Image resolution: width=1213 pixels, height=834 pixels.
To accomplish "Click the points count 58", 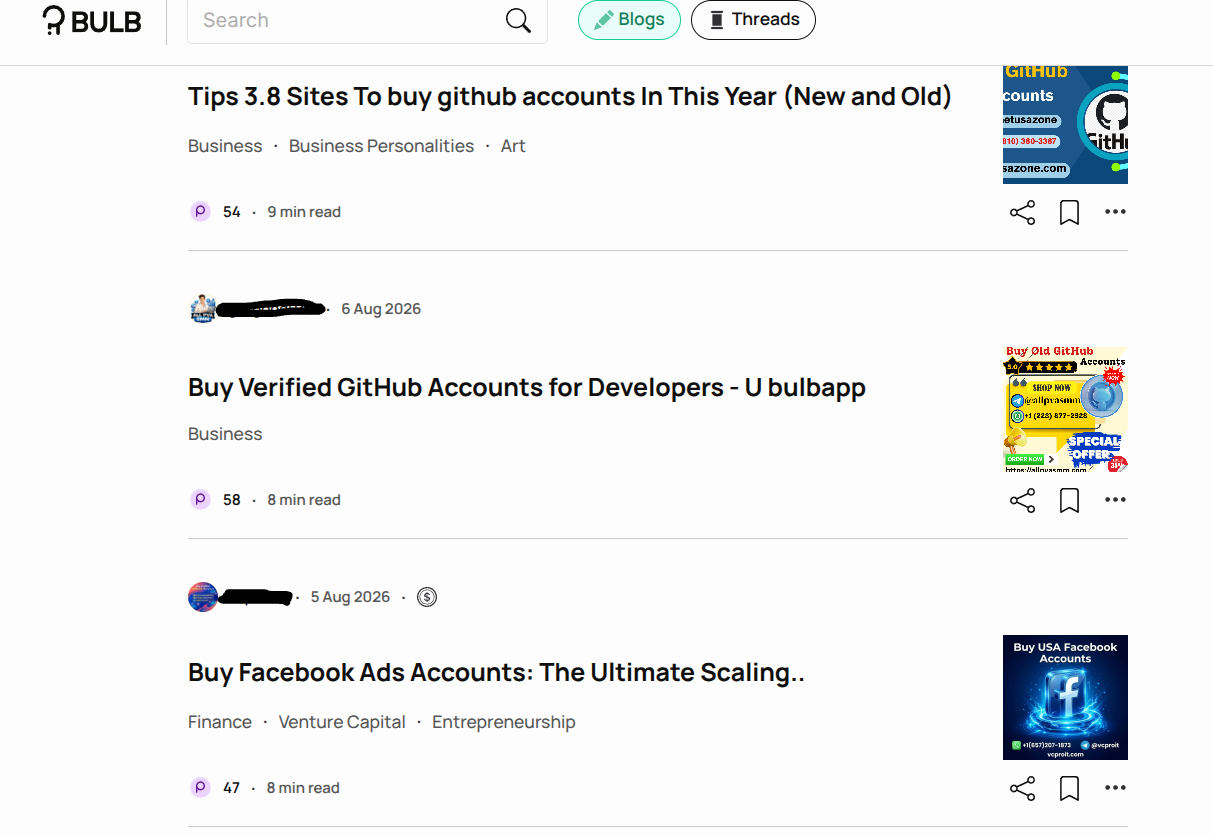I will pyautogui.click(x=232, y=500).
